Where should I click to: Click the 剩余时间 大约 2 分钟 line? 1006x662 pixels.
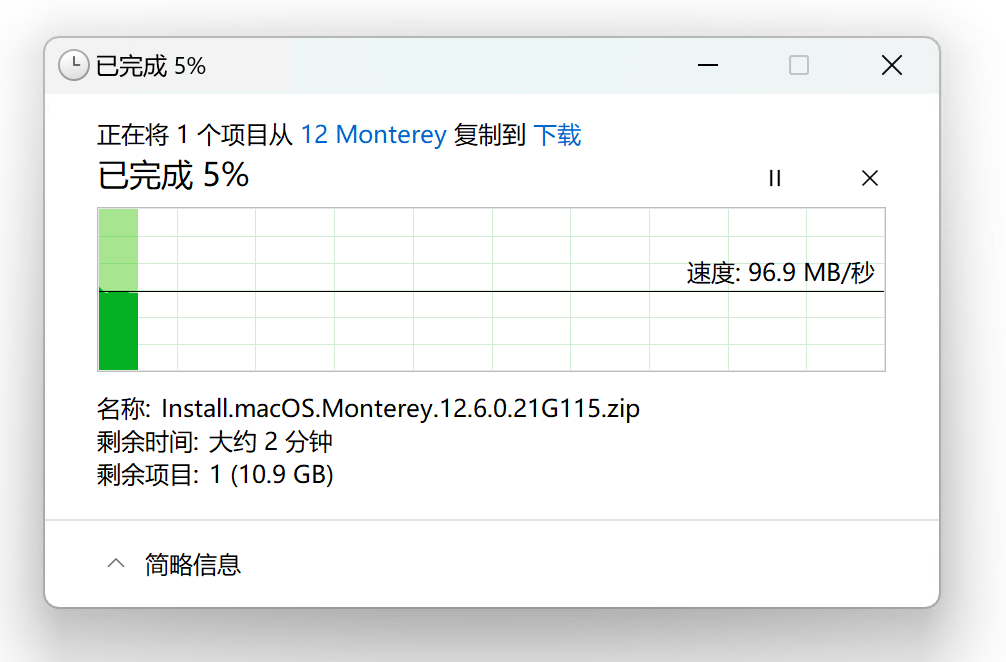[215, 441]
